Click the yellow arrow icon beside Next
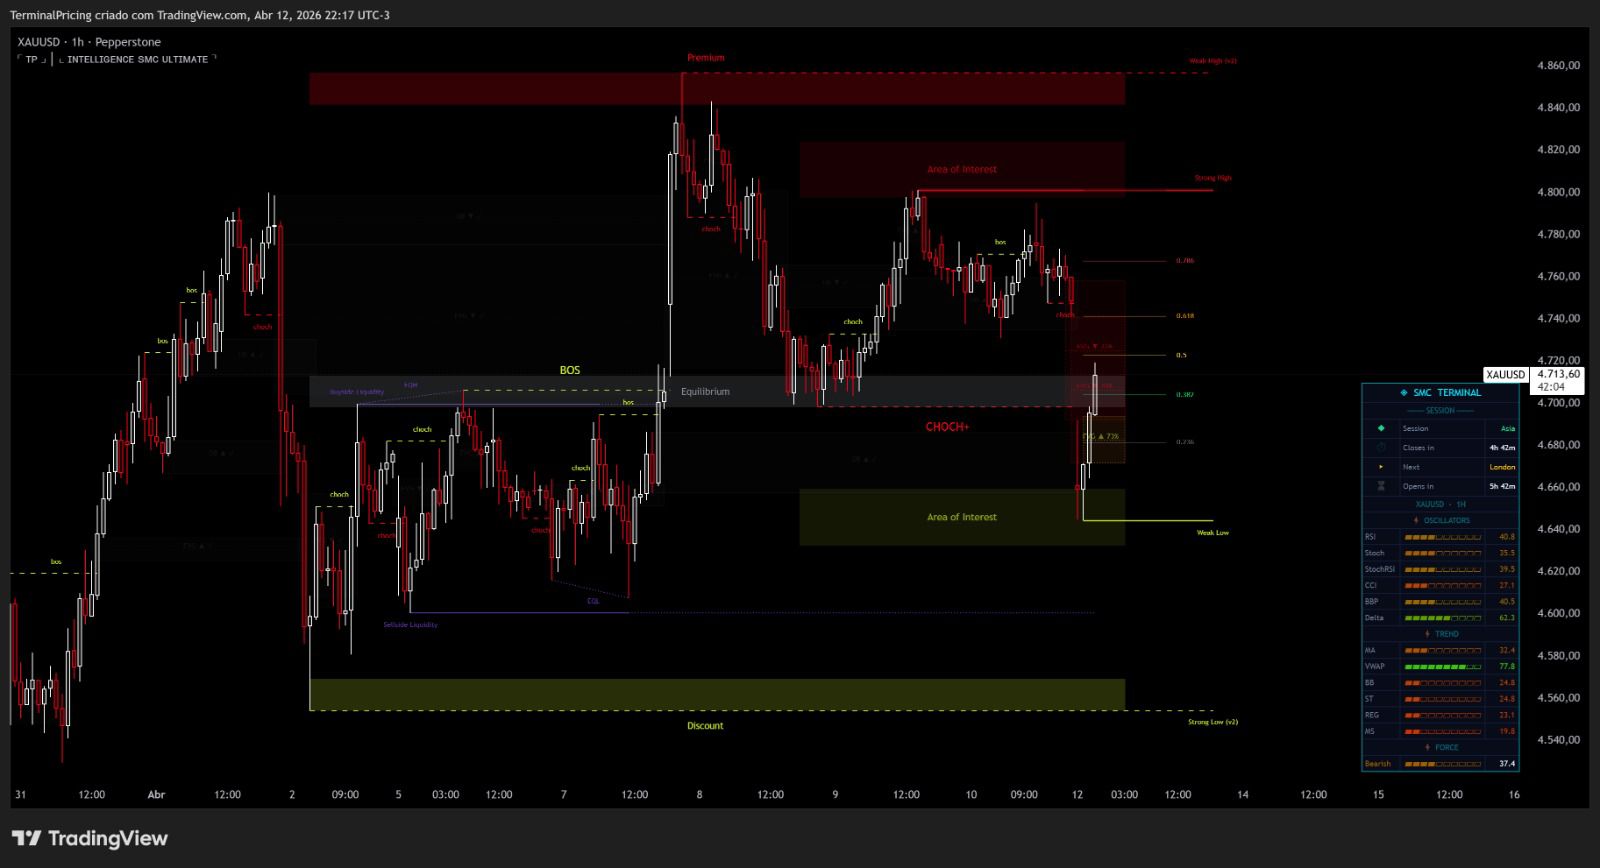The width and height of the screenshot is (1600, 868). pyautogui.click(x=1381, y=467)
